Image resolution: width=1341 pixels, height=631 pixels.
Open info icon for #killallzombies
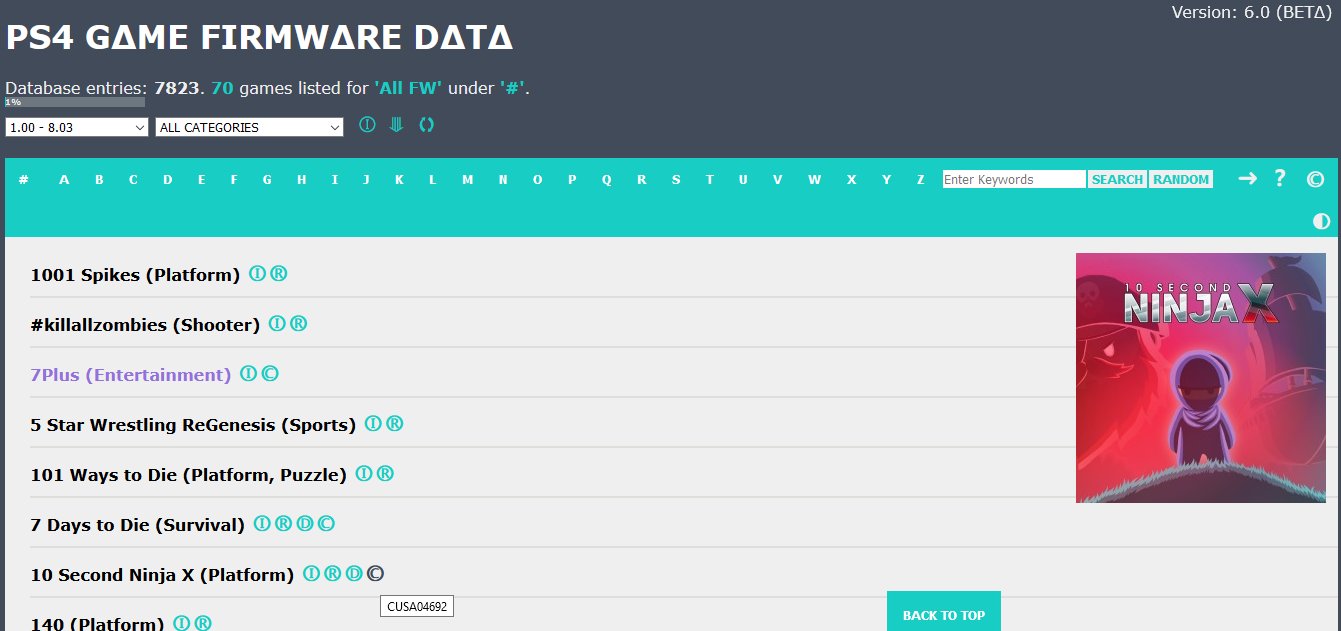(277, 323)
